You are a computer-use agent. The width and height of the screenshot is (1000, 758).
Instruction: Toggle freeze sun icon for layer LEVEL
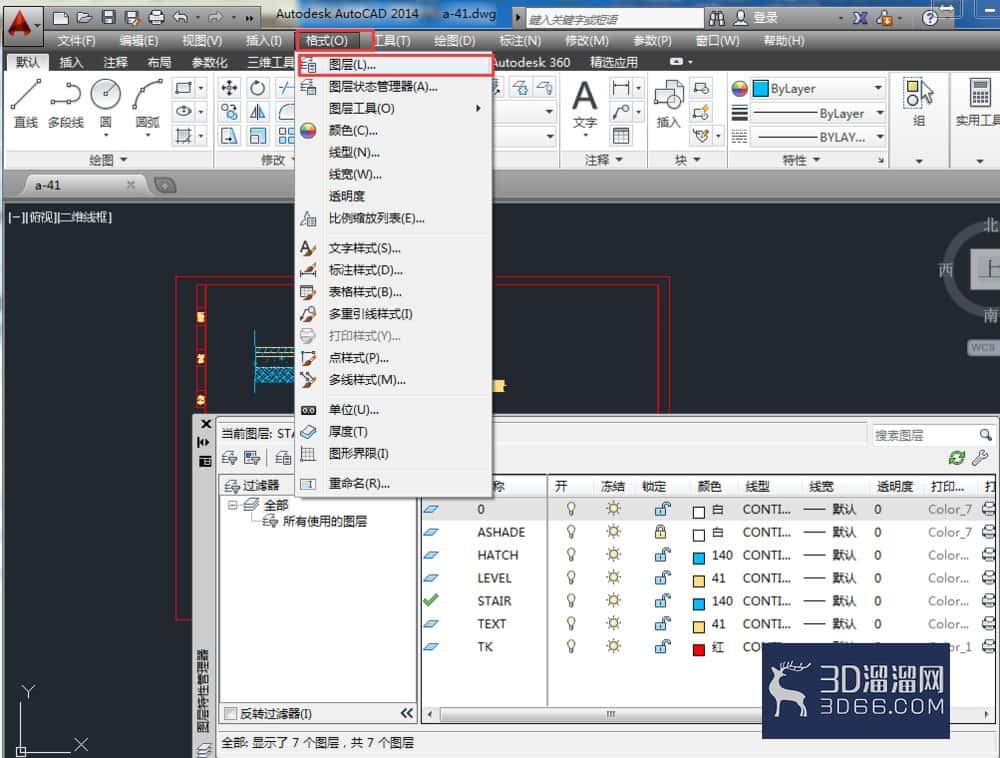(613, 578)
